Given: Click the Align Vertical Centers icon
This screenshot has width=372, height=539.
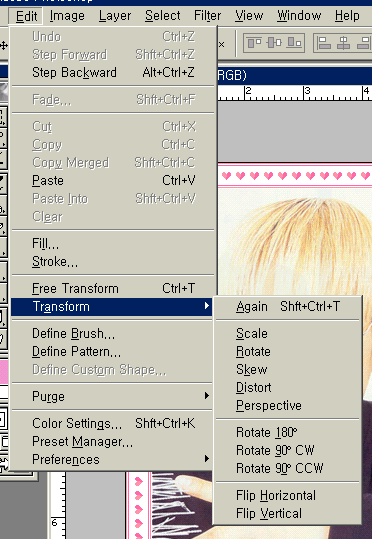Looking at the screenshot, I should pyautogui.click(x=274, y=43).
